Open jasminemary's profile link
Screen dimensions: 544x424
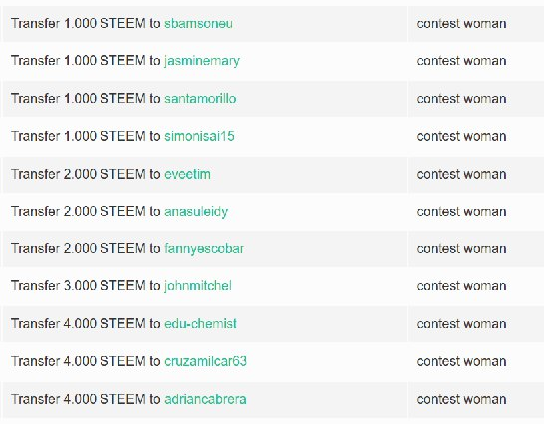pos(202,61)
